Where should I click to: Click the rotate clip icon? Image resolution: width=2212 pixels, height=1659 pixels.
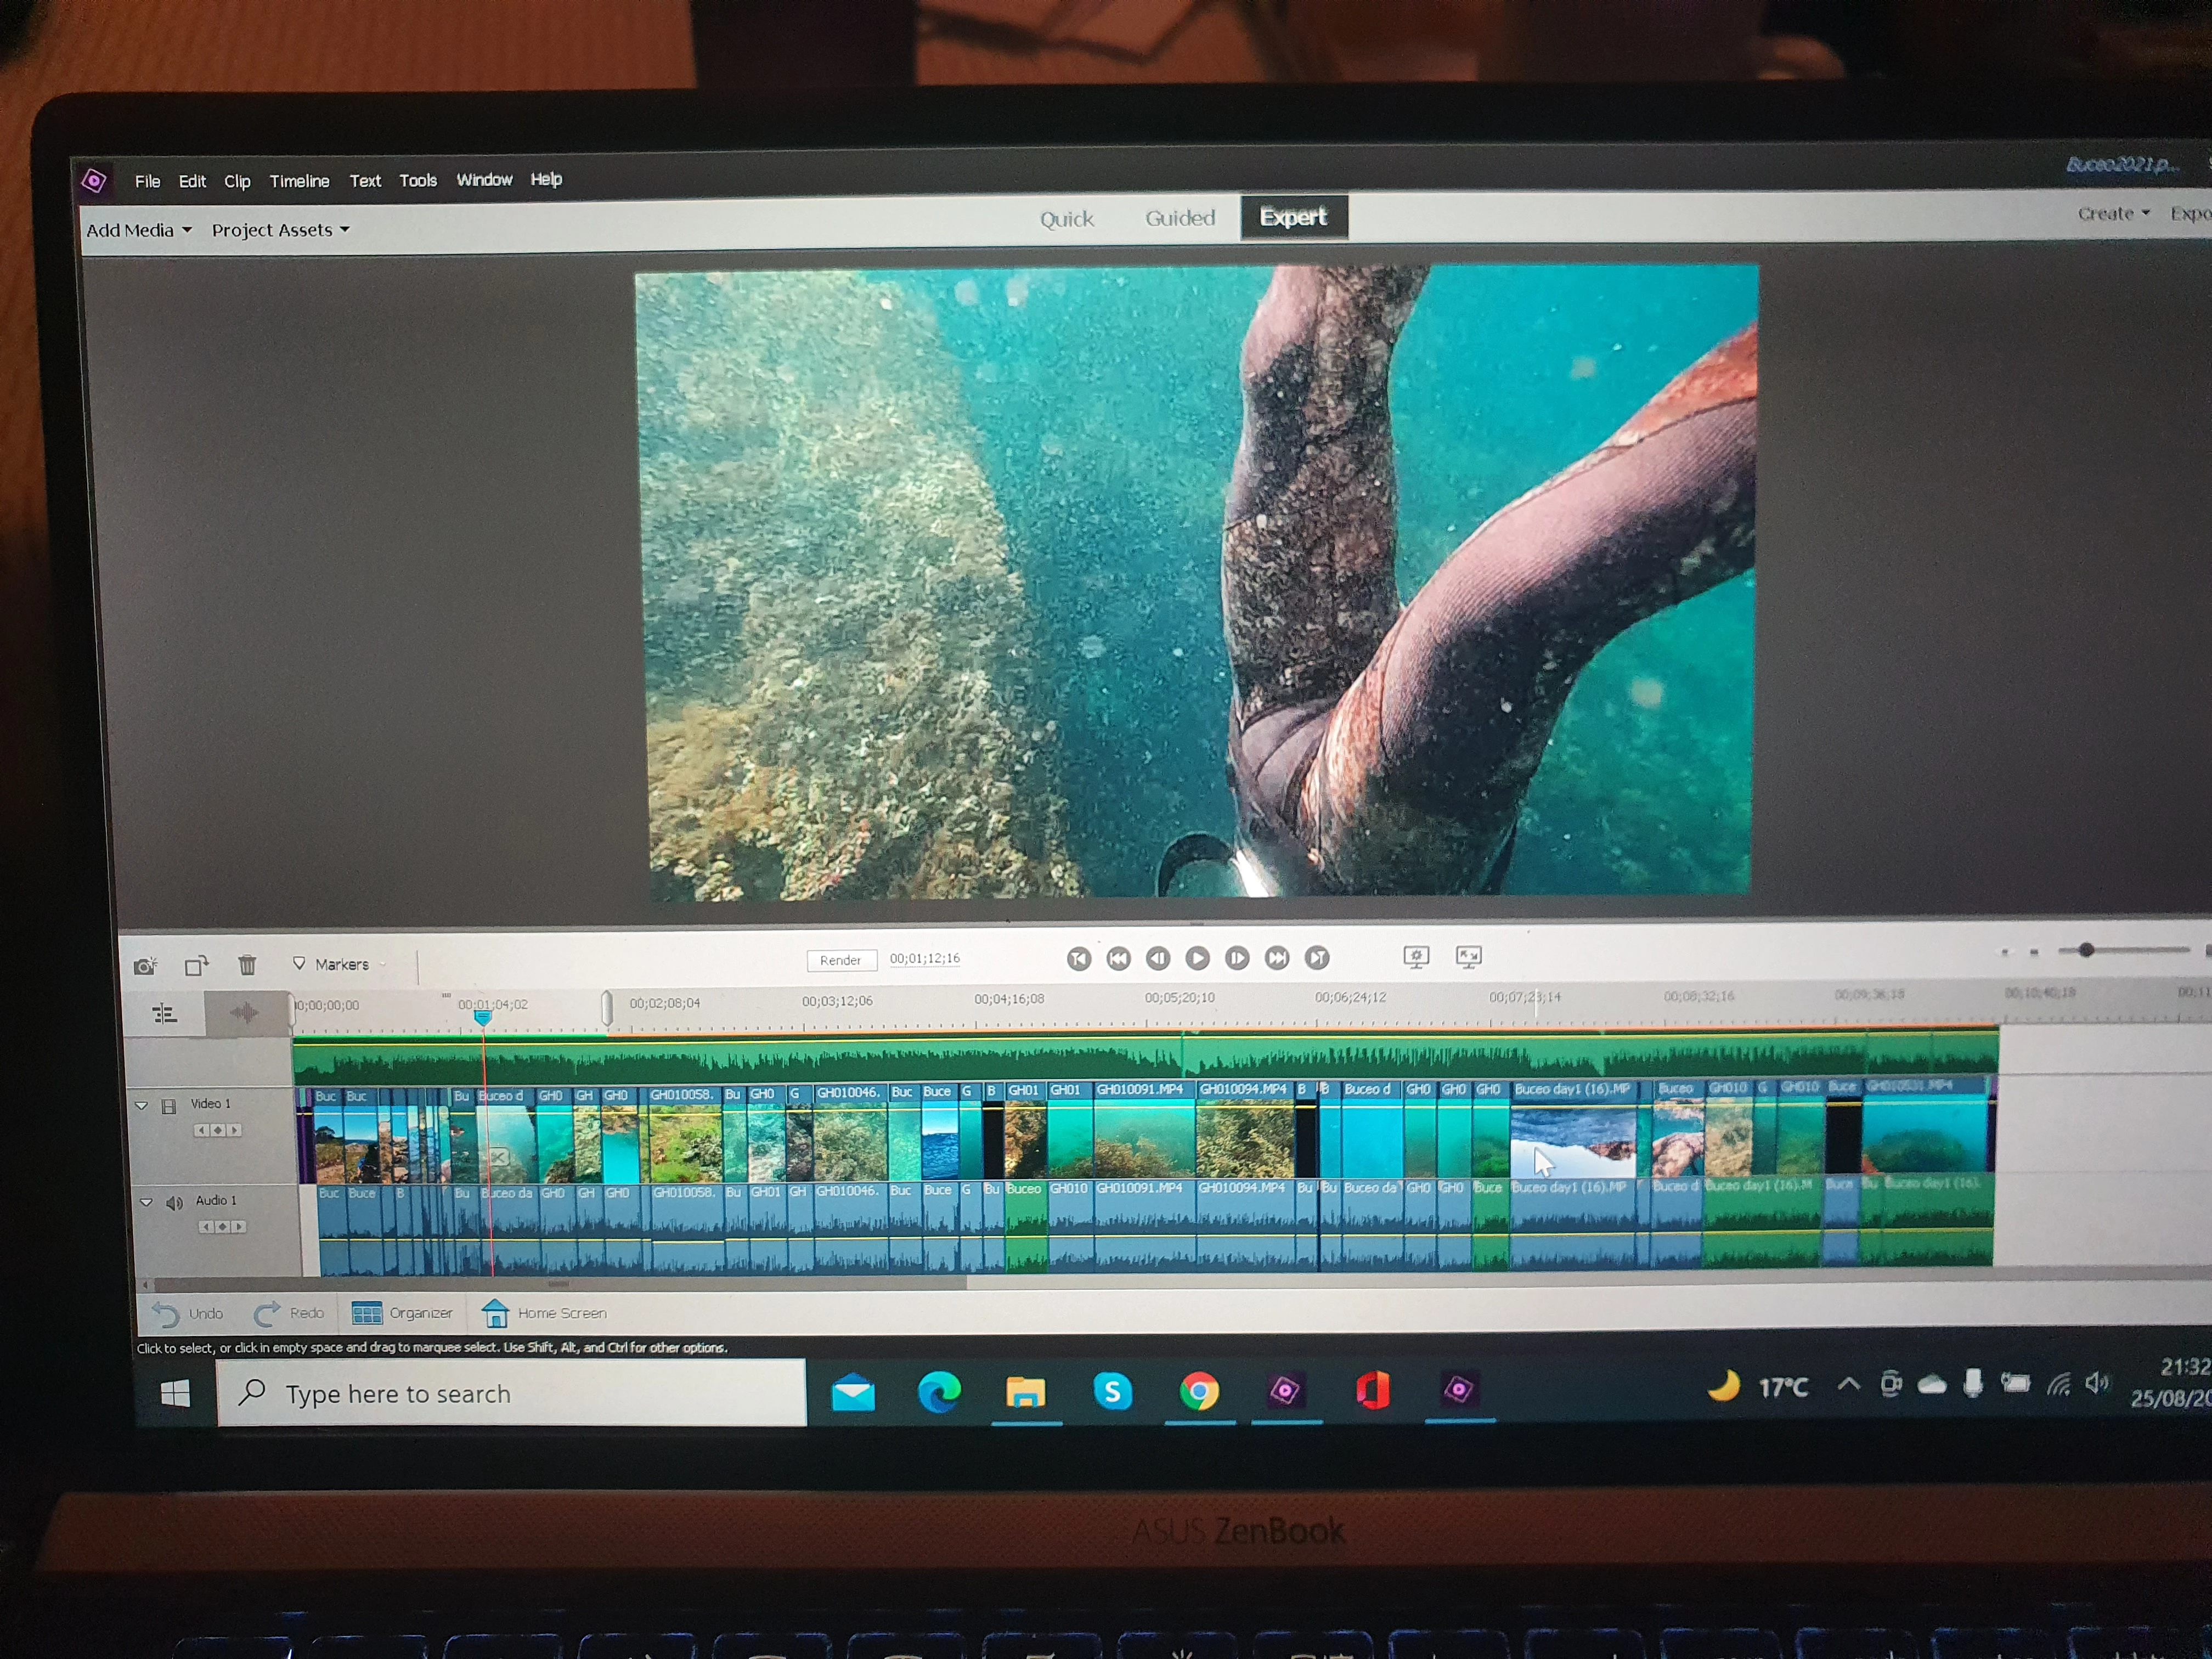pyautogui.click(x=196, y=965)
